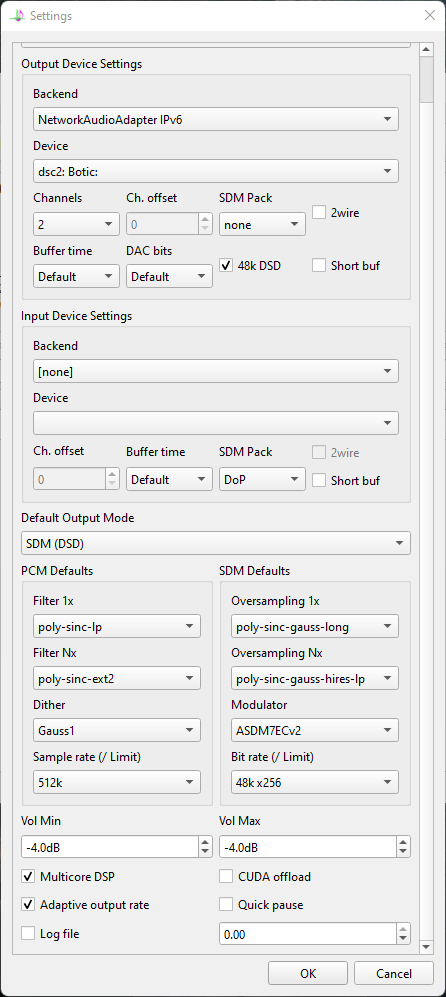
Task: Open Dither Gauss1 dropdown
Action: (x=116, y=730)
